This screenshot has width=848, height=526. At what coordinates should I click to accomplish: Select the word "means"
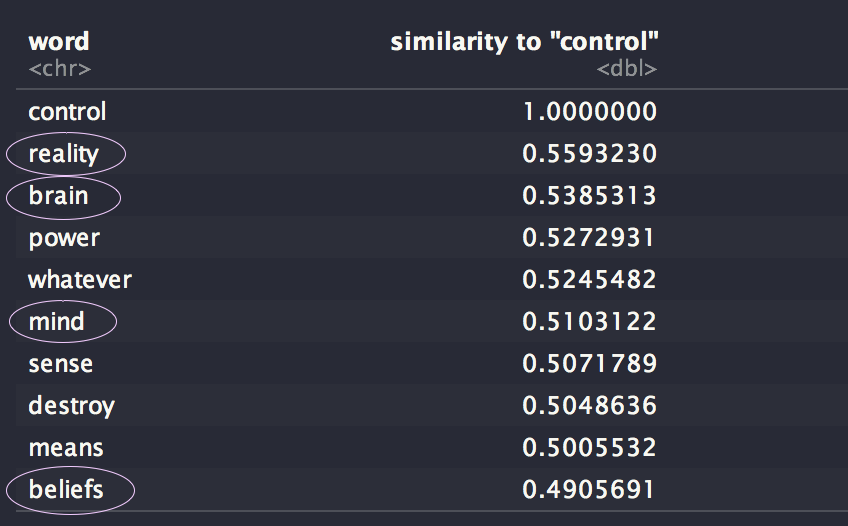pos(66,448)
